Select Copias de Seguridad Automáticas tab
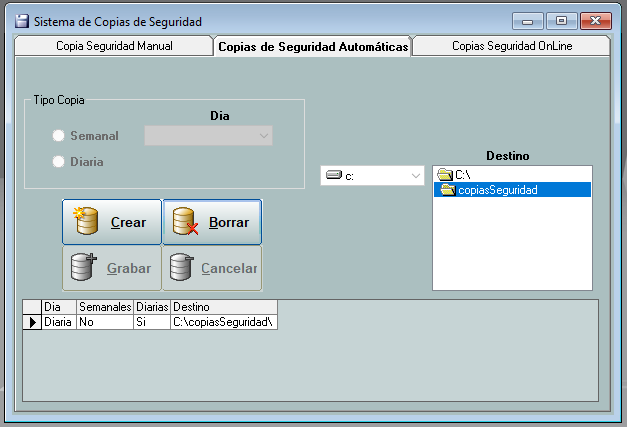 [313, 46]
